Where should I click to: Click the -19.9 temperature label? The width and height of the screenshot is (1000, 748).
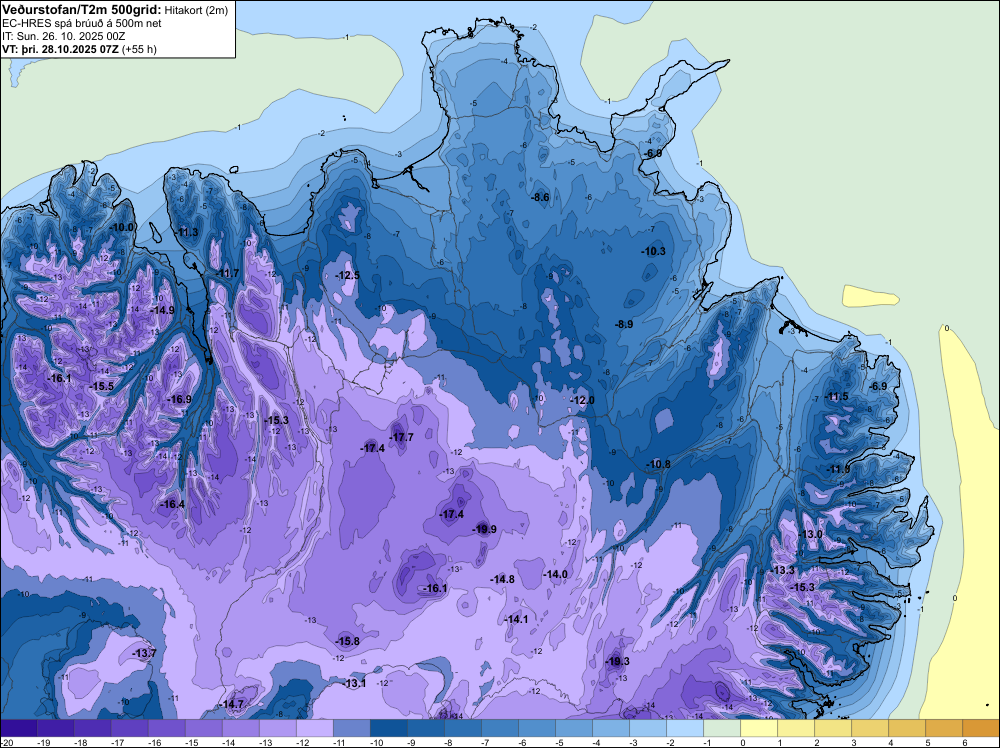pos(484,529)
